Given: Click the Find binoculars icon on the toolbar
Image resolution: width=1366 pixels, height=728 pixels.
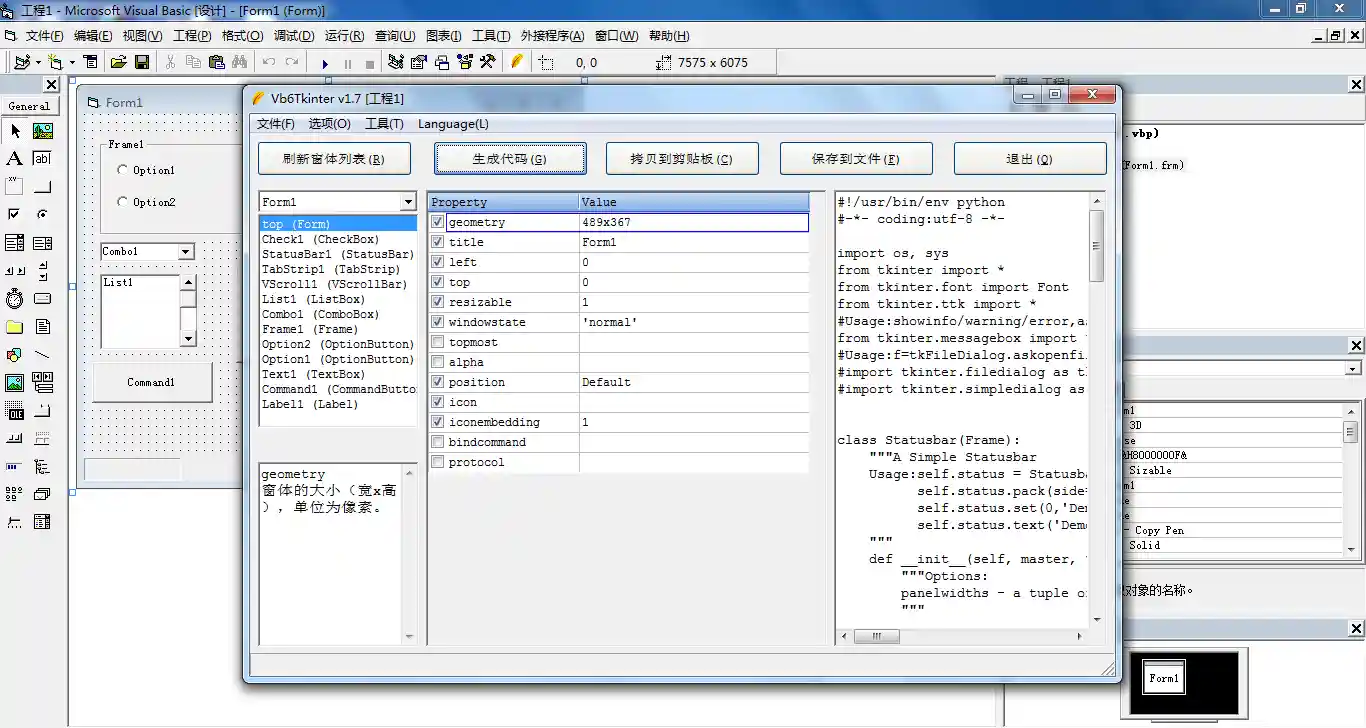Looking at the screenshot, I should click(240, 61).
